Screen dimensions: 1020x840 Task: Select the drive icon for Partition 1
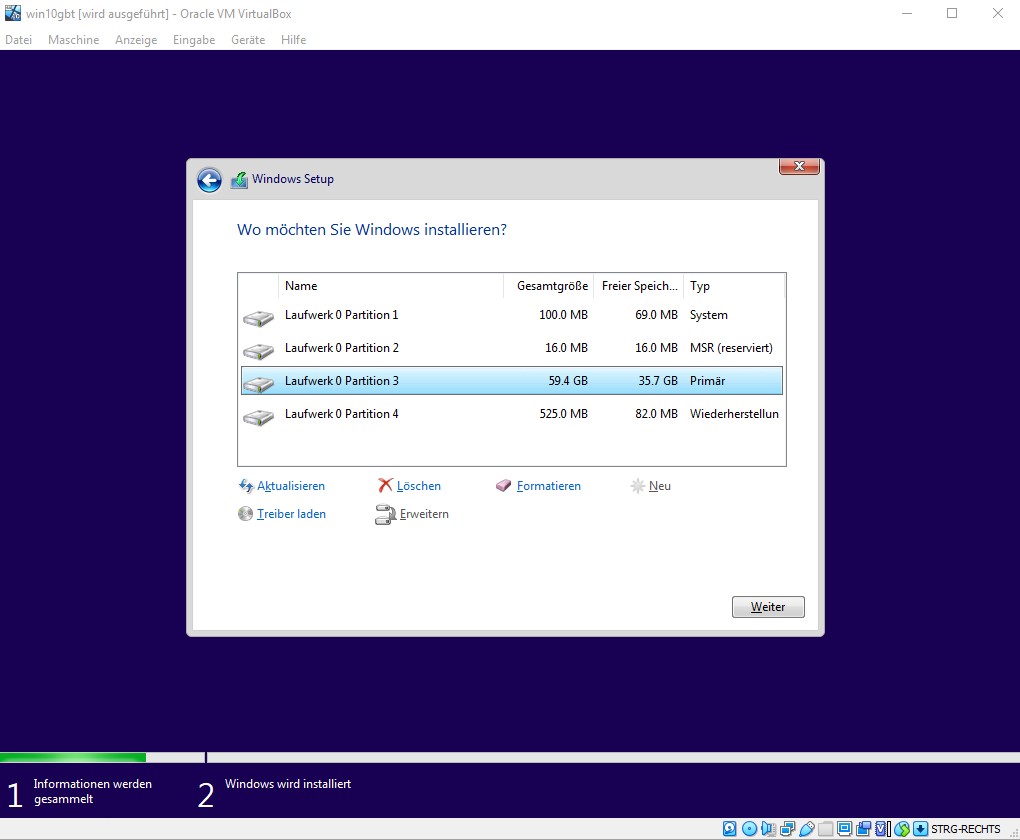258,318
